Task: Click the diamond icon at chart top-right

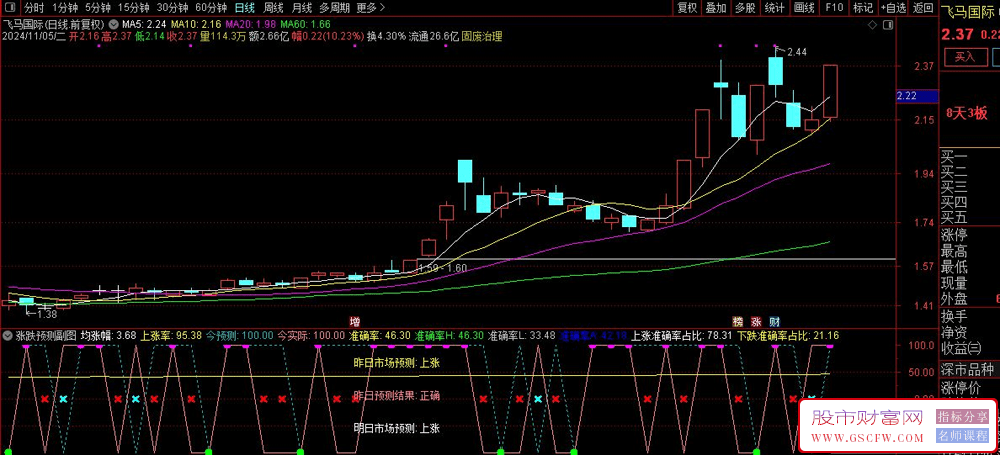Action: 871,23
